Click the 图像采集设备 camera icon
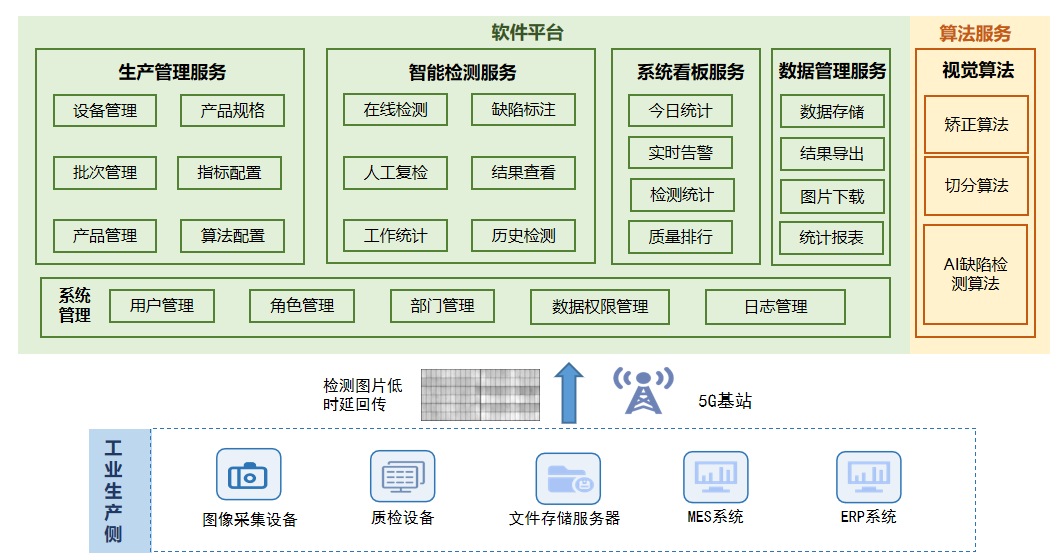 (x=248, y=475)
